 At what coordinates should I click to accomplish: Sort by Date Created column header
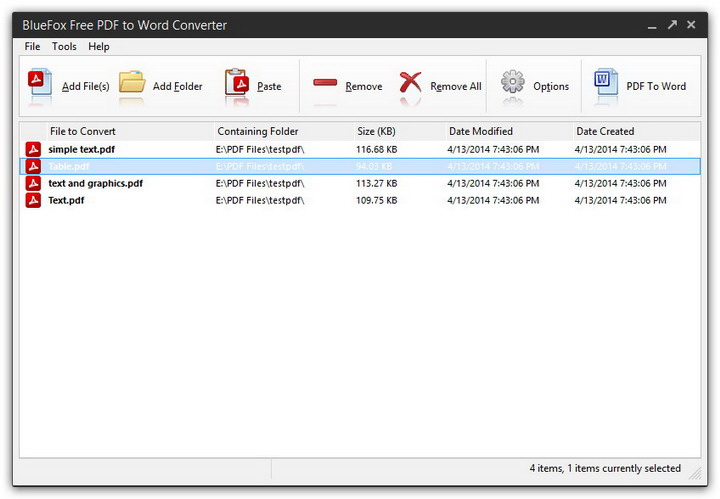[x=637, y=131]
